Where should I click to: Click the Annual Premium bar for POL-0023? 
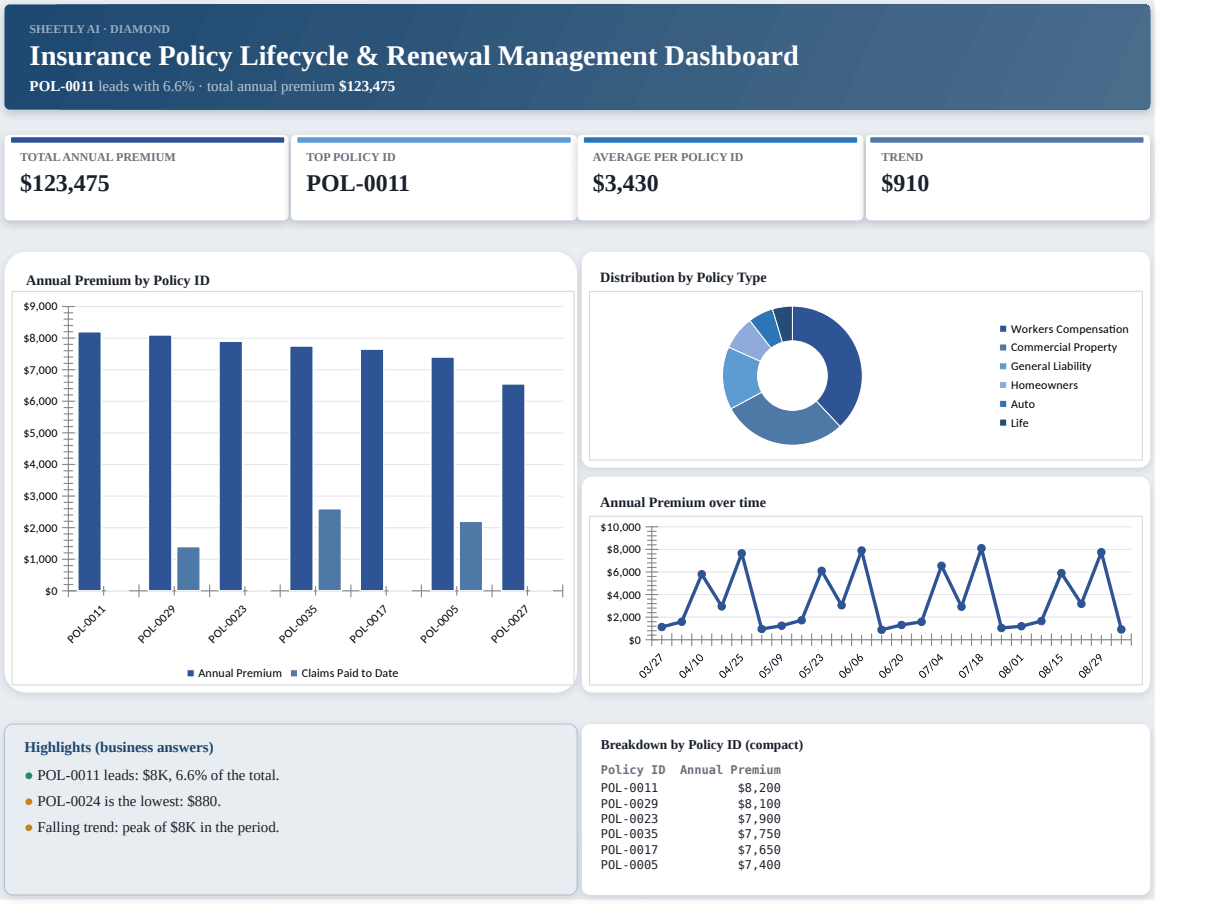(231, 466)
